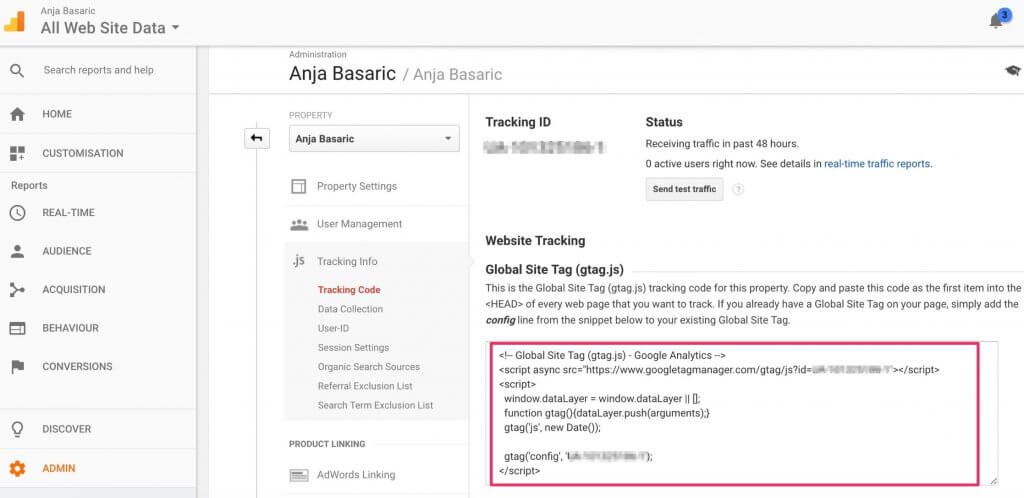Screen dimensions: 1024x498
Task: Click the search magnifier icon
Action: click(x=18, y=70)
